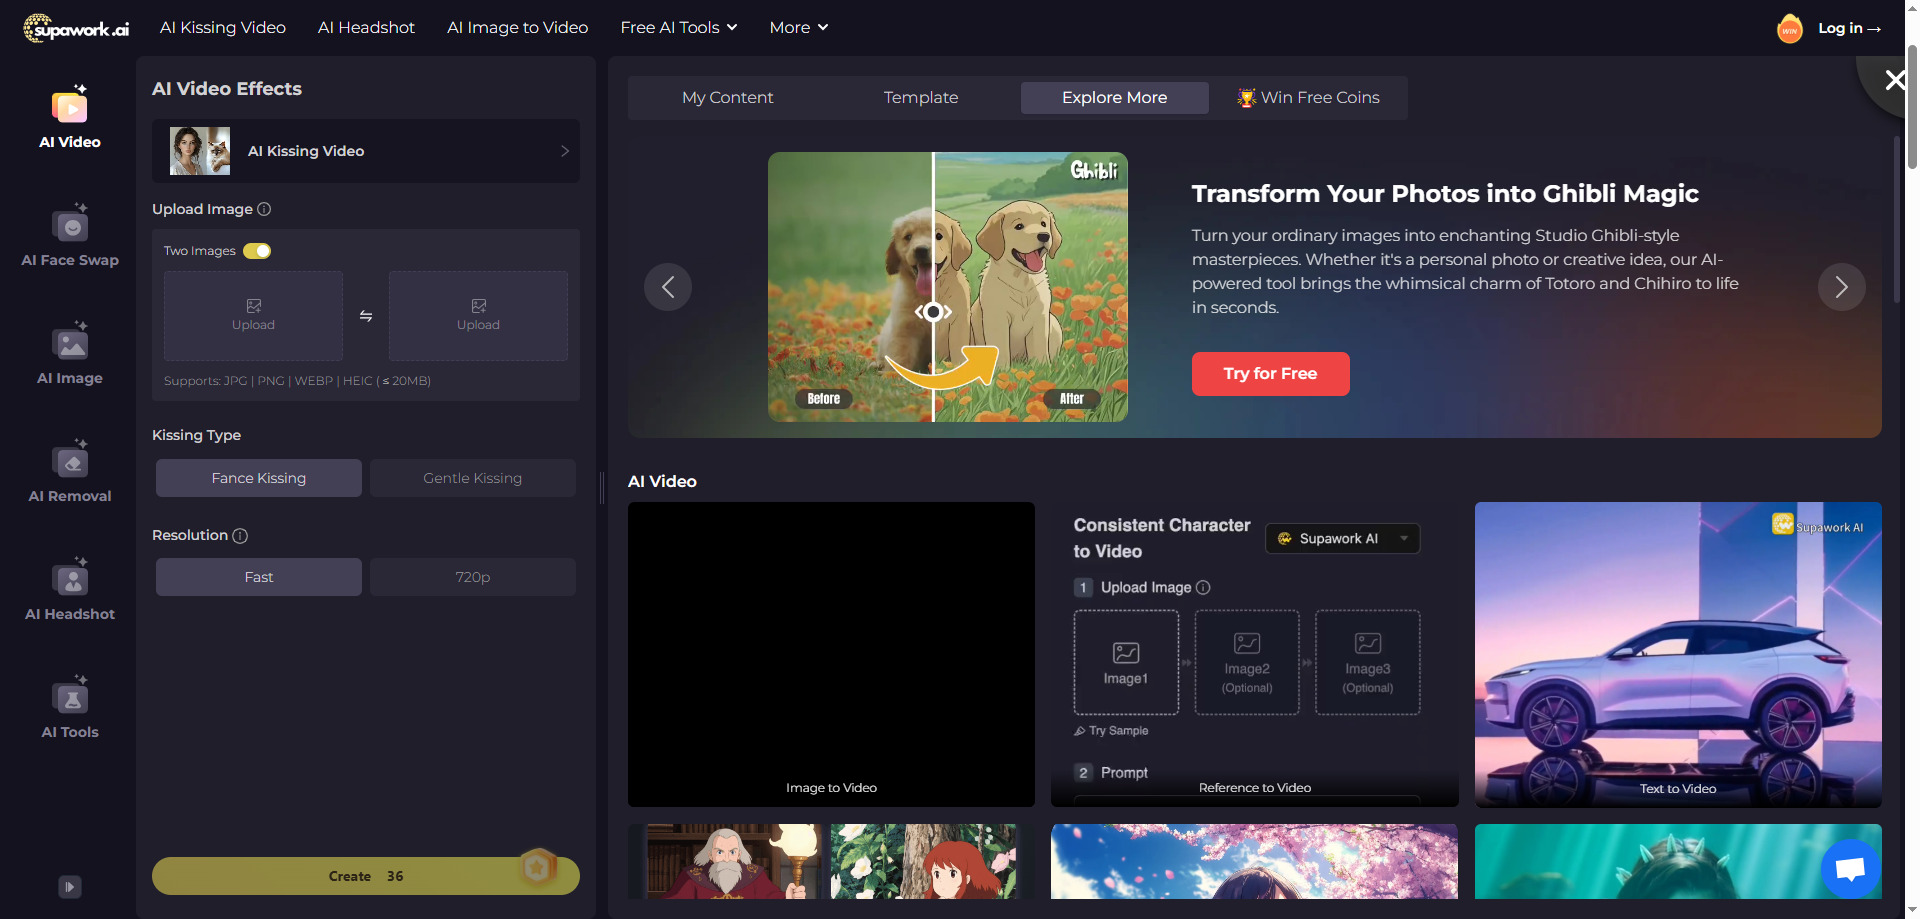Swap the two uploaded images

(x=366, y=316)
